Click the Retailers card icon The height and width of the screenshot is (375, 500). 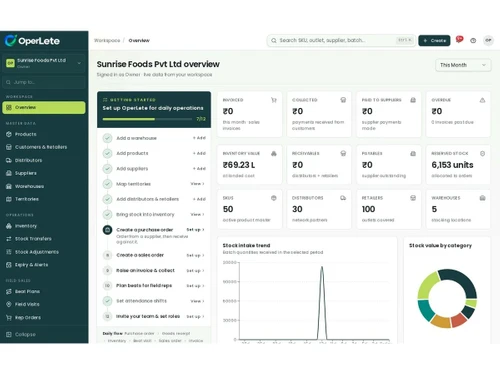[413, 198]
